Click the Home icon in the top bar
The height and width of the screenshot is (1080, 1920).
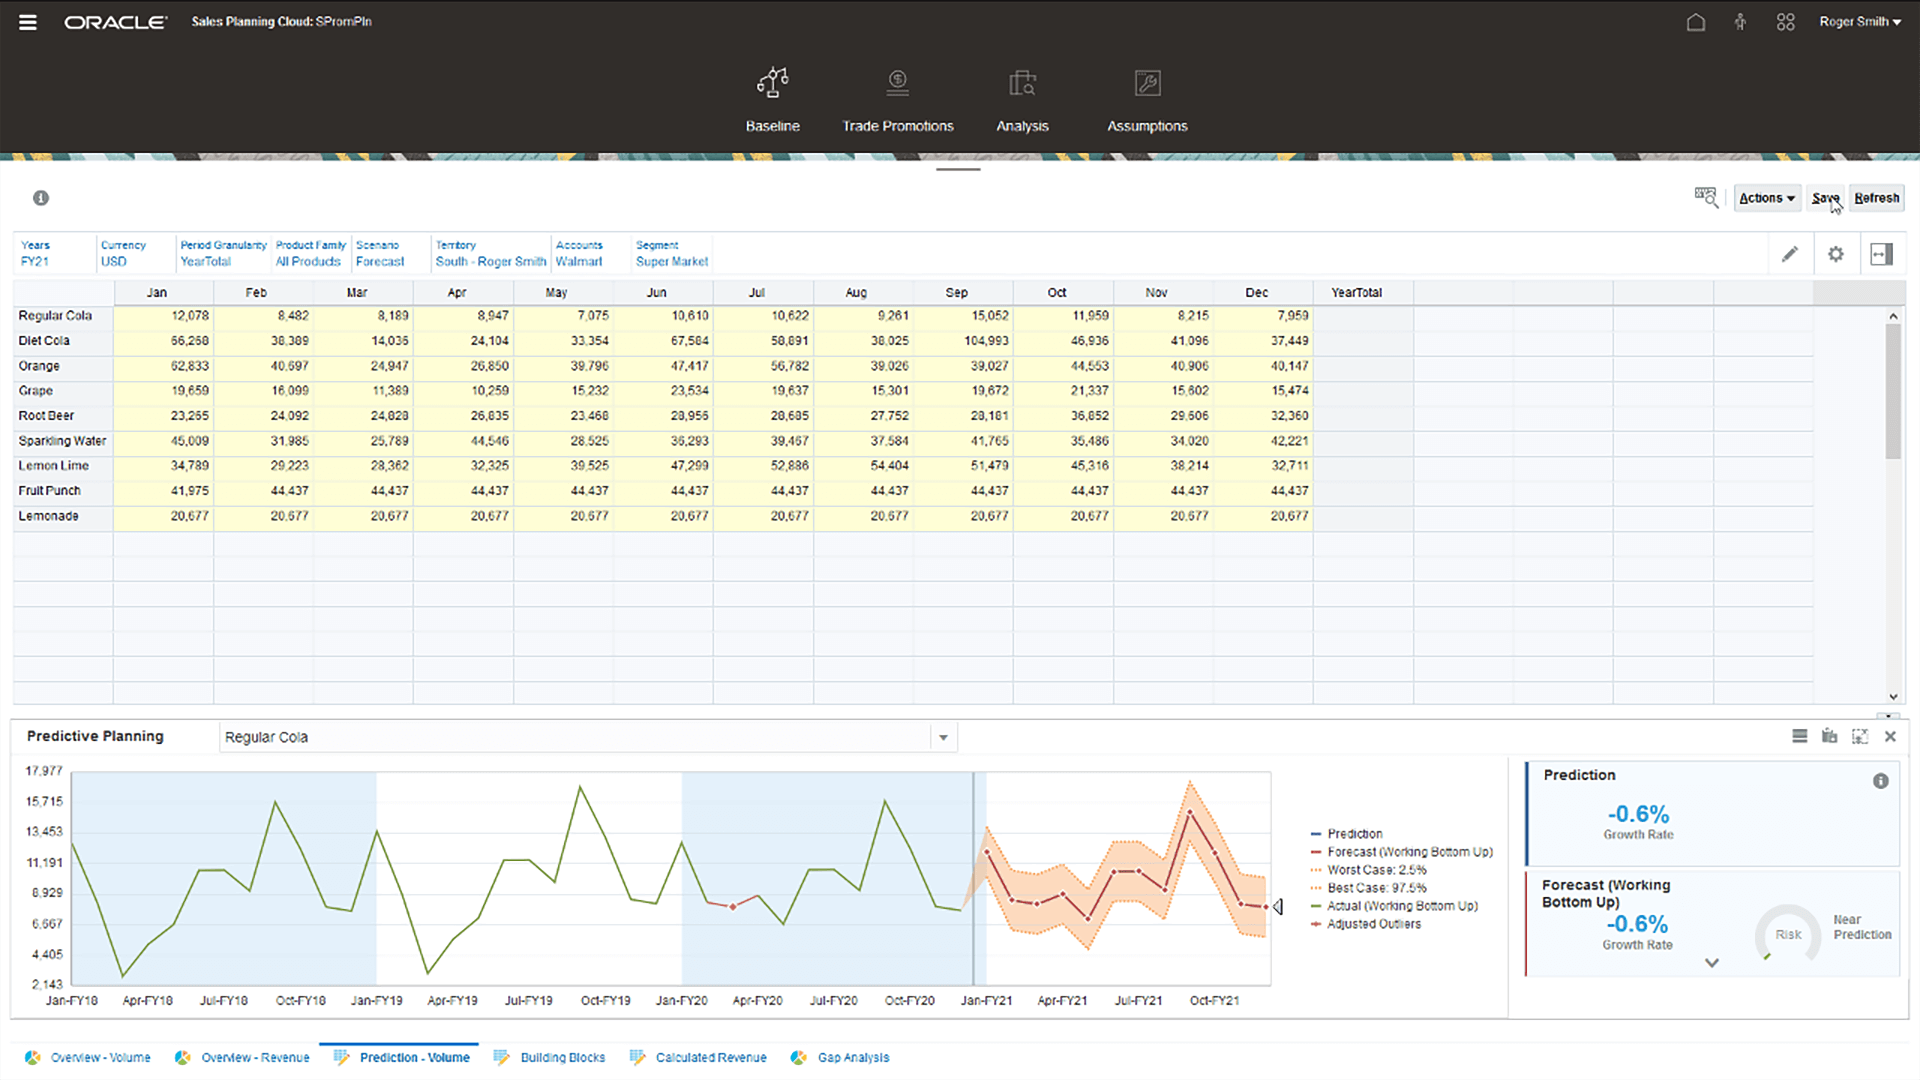[1696, 22]
